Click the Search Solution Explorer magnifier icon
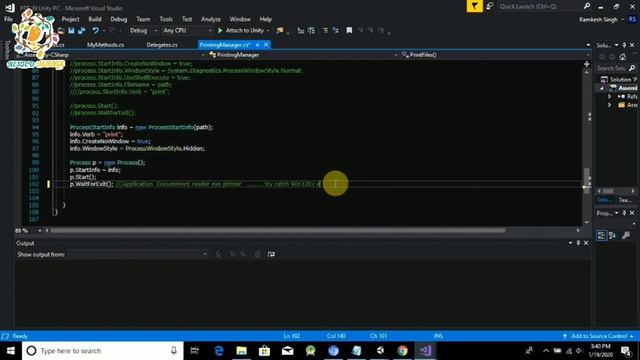The image size is (640, 360). pyautogui.click(x=632, y=68)
